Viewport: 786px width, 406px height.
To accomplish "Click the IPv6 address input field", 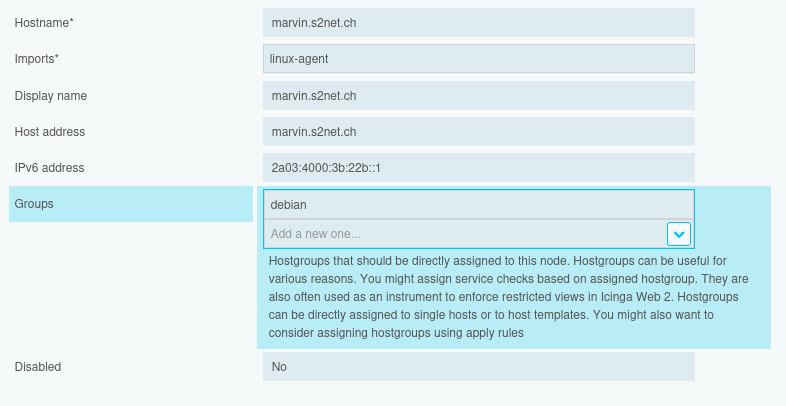I will click(478, 168).
